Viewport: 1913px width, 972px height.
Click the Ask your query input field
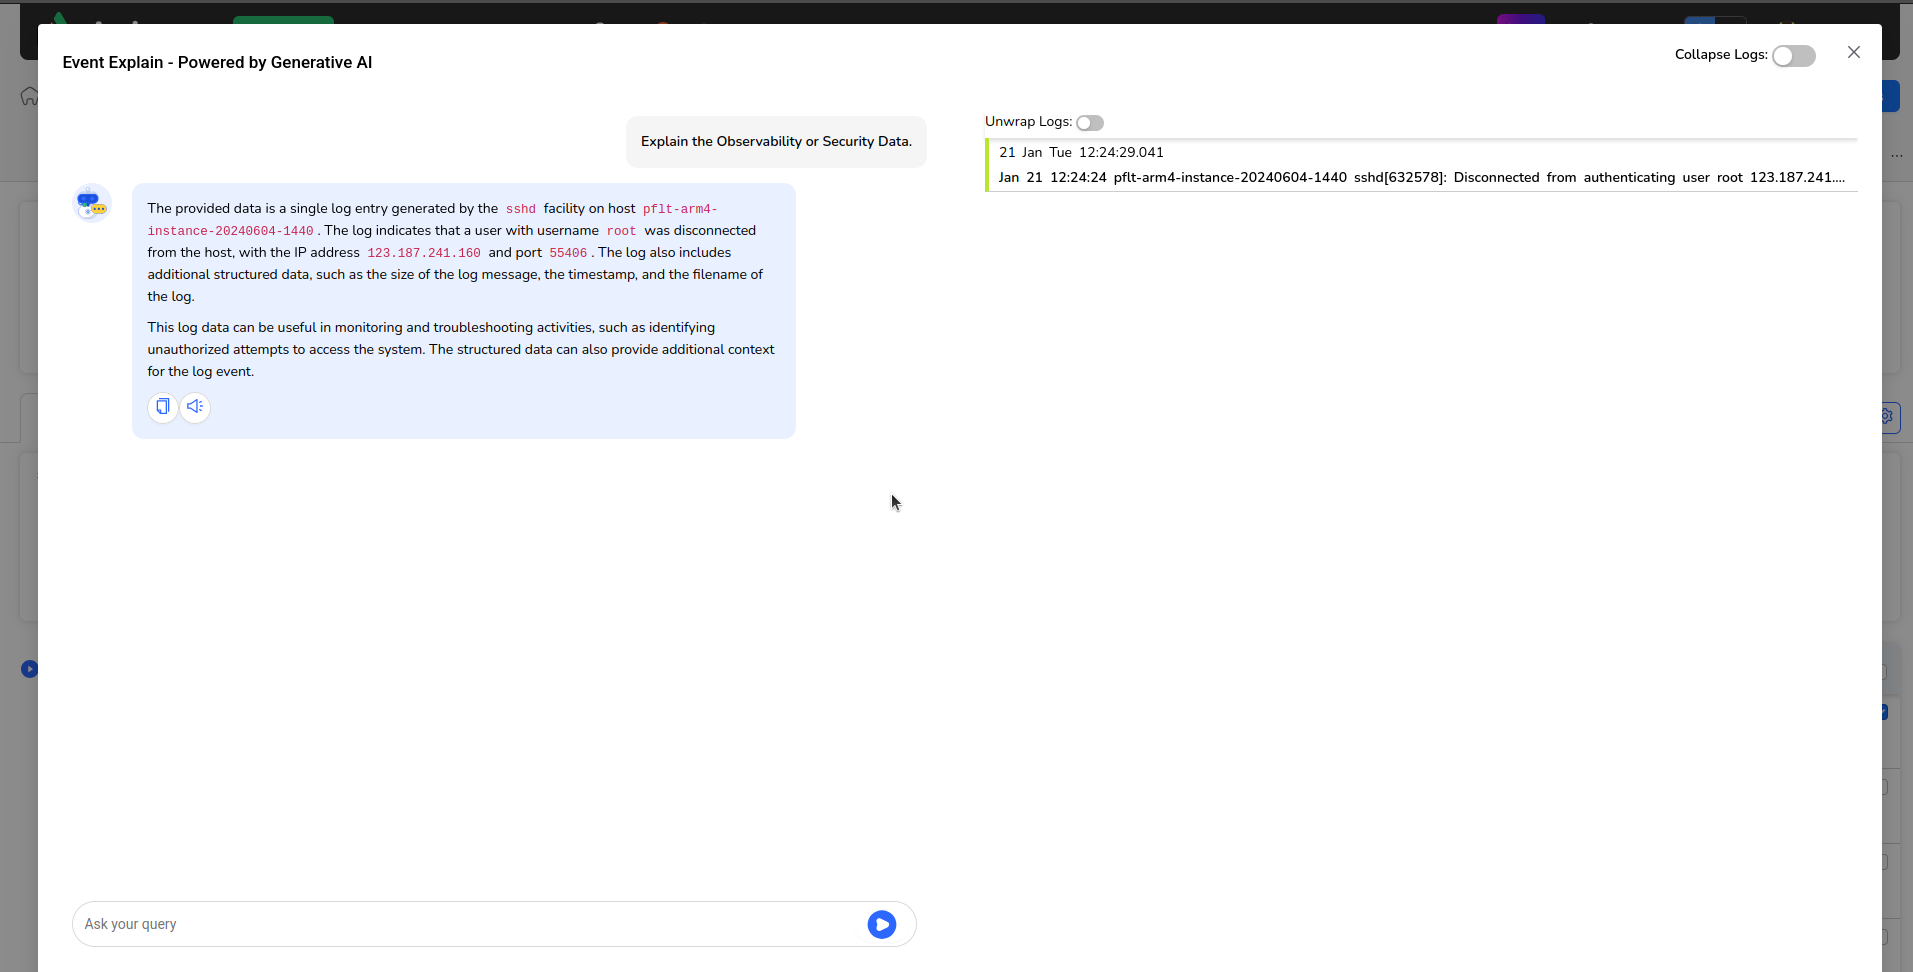[x=470, y=925]
